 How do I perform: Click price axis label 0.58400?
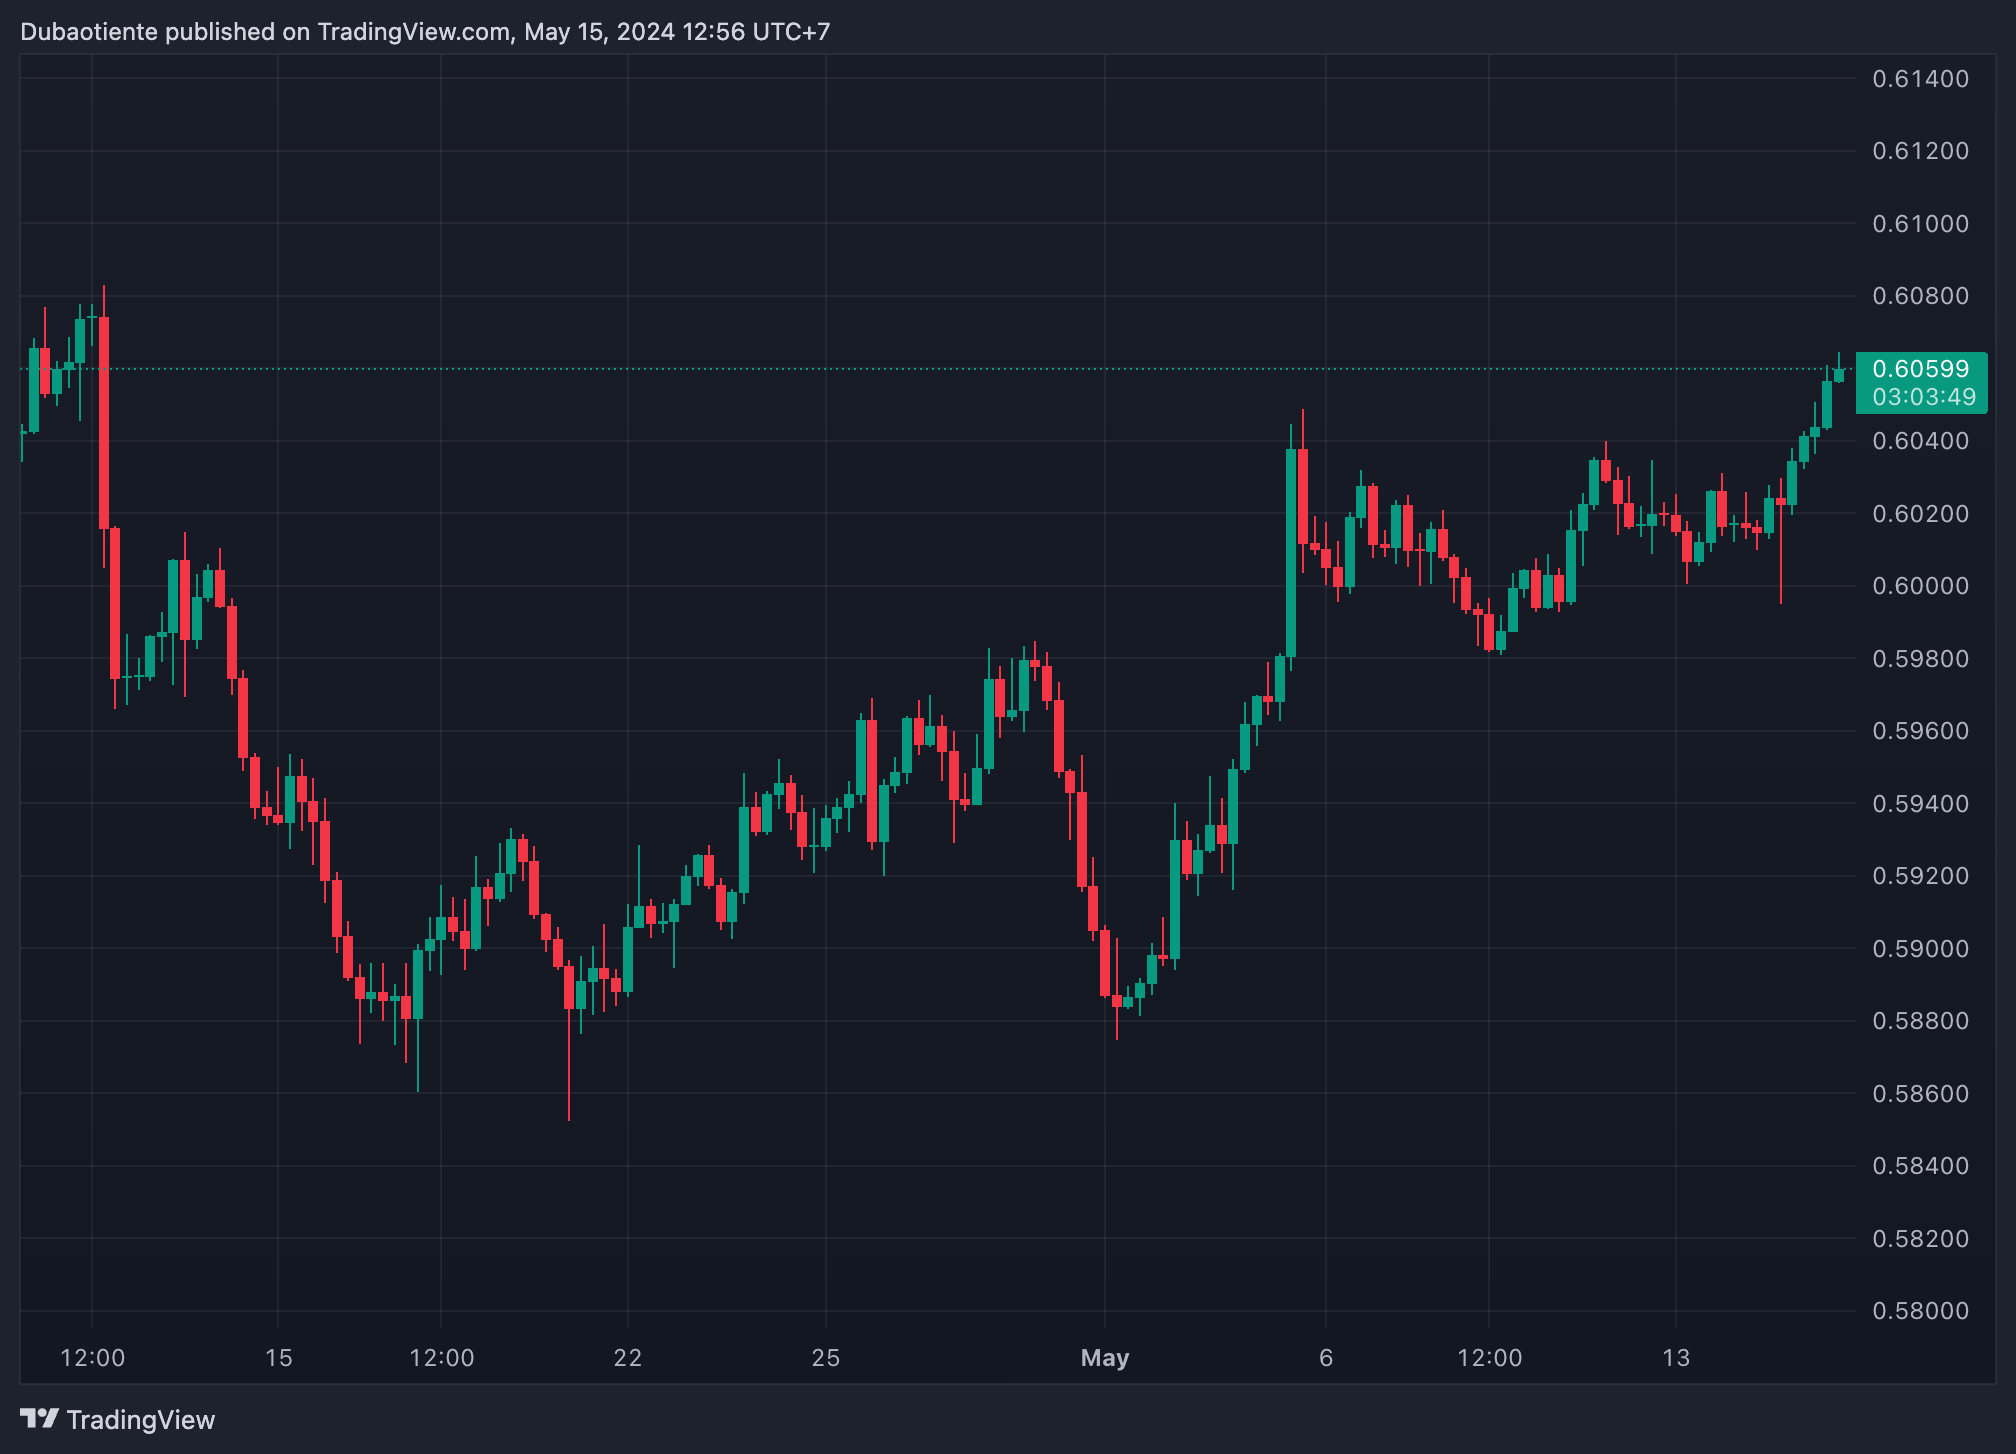(1920, 1166)
